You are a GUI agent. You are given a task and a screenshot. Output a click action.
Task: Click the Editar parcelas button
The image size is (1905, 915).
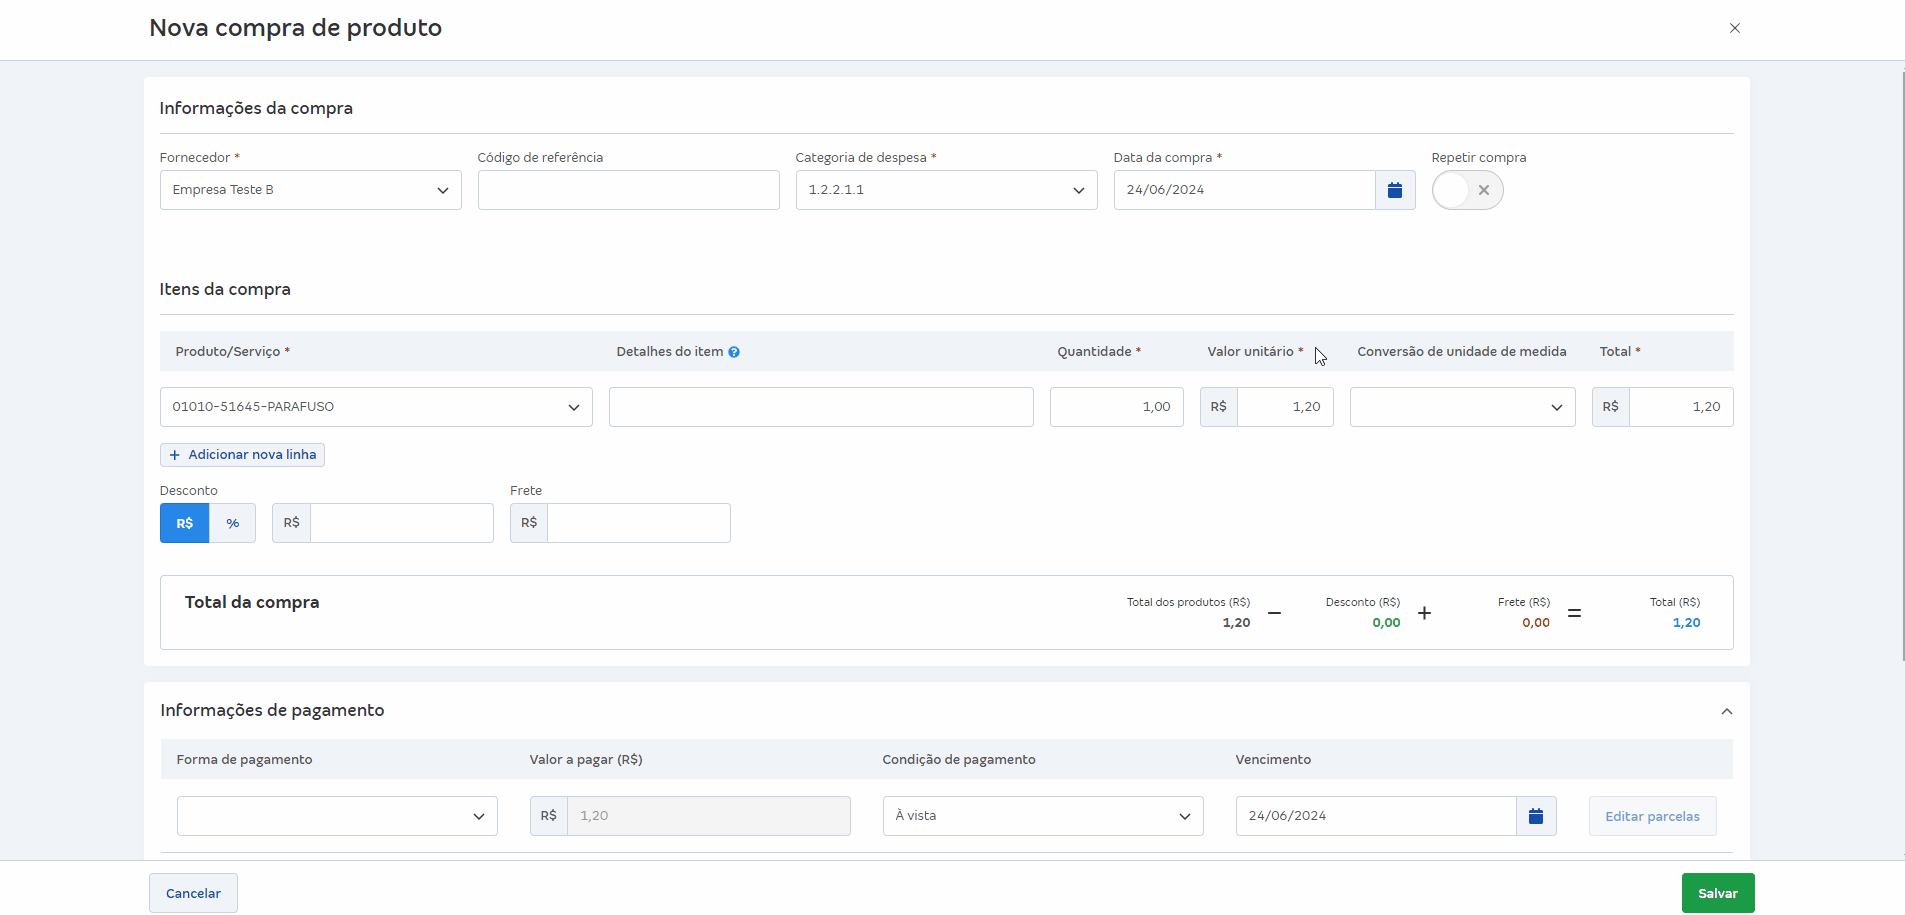pyautogui.click(x=1653, y=816)
